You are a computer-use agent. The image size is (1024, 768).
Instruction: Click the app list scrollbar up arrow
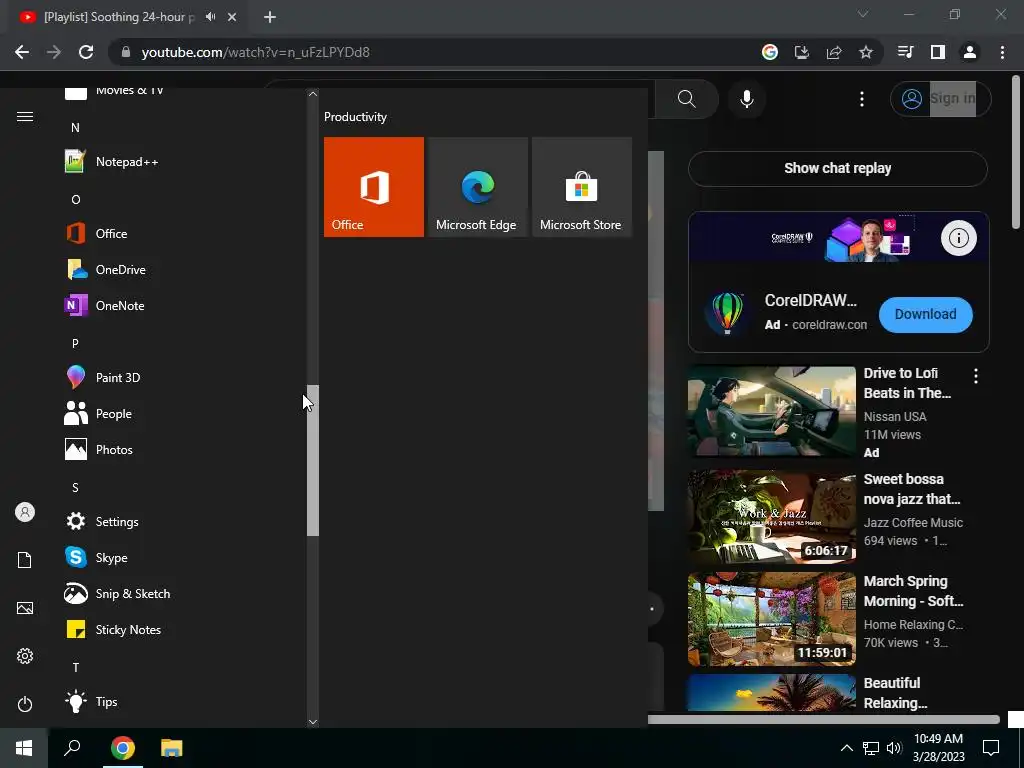(x=313, y=94)
